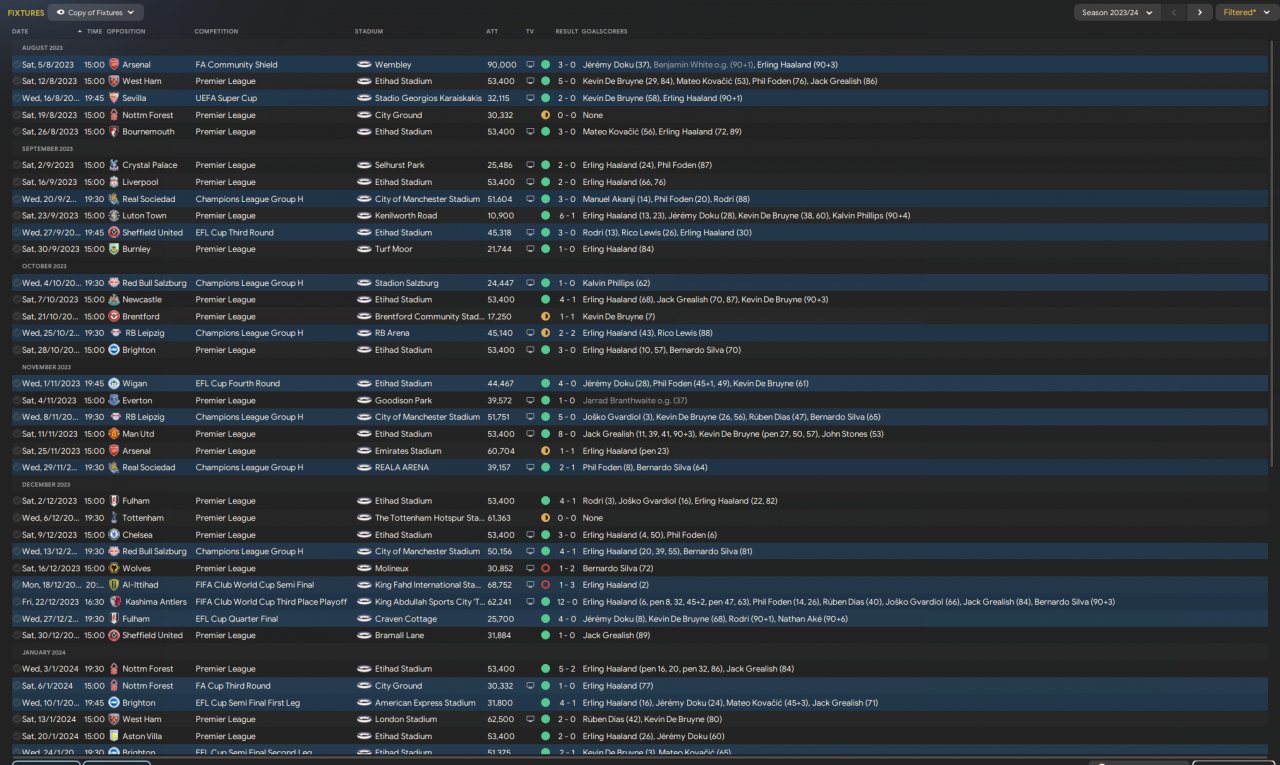Sort by the OPPOSITION column header
Viewport: 1280px width, 765px height.
click(126, 31)
